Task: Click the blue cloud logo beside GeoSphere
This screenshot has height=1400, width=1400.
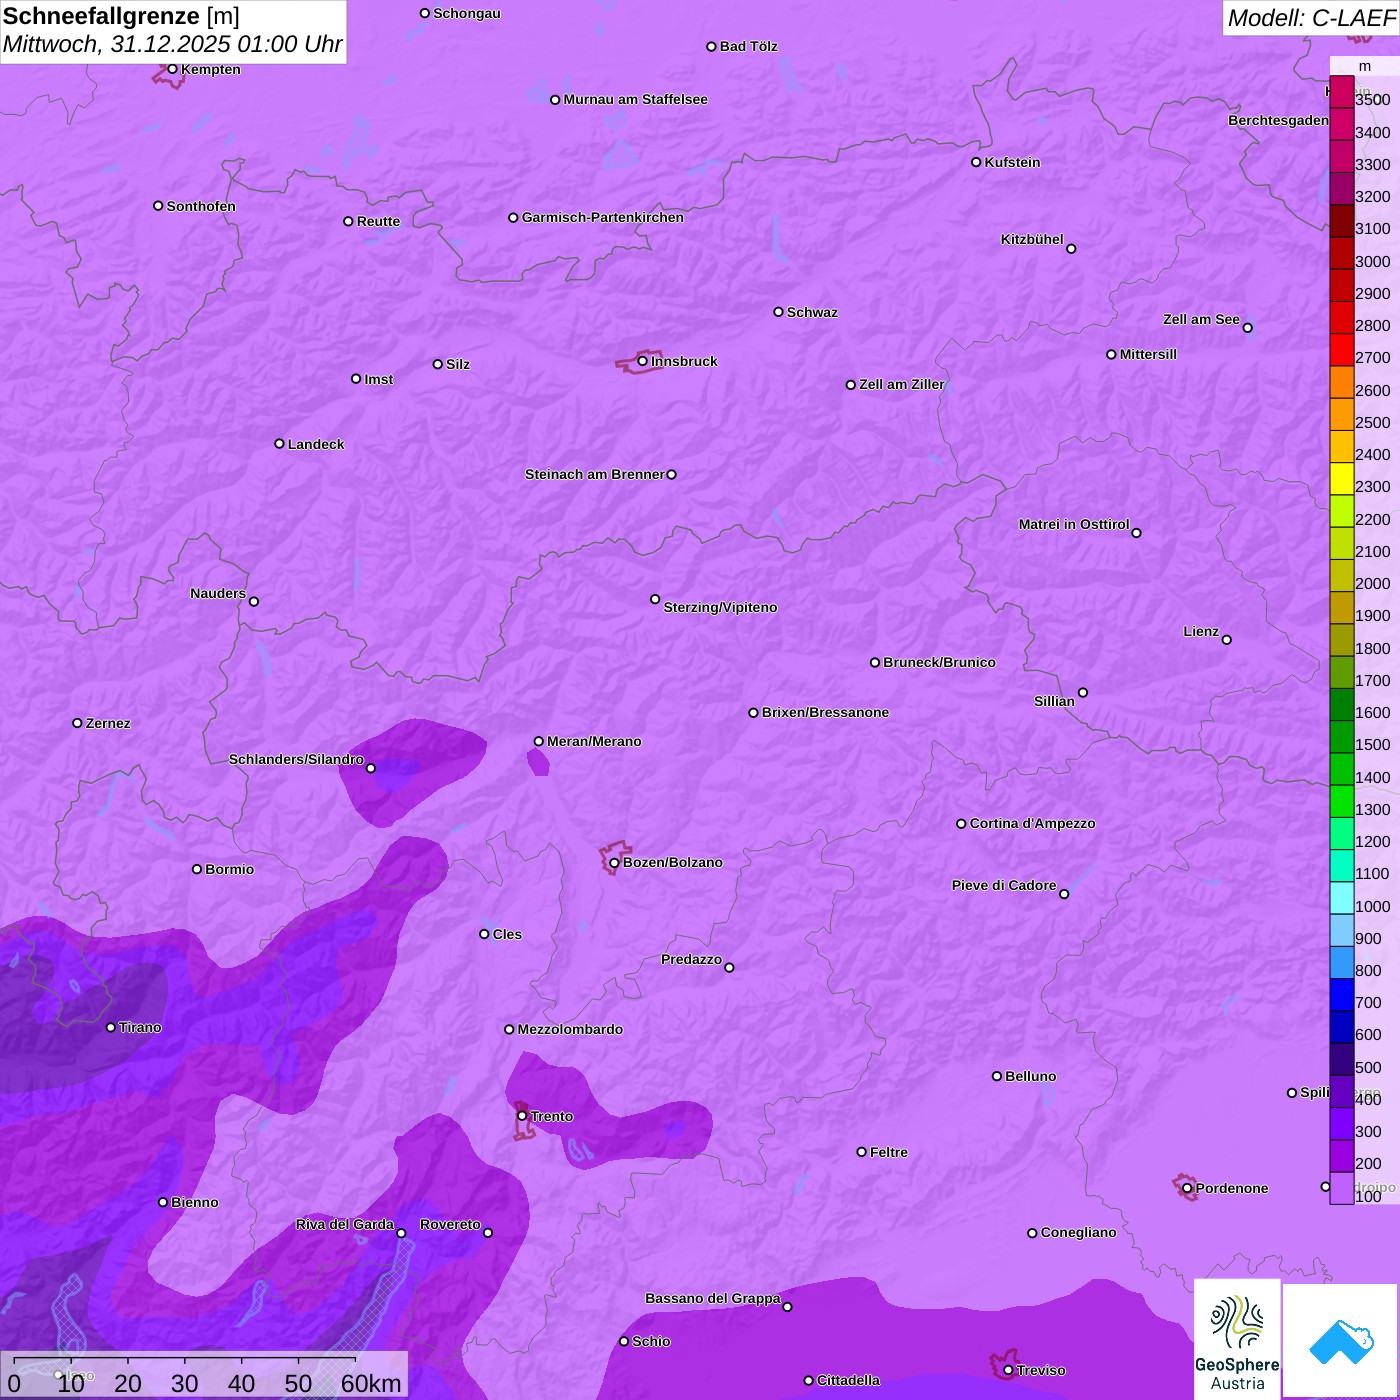Action: tap(1341, 1342)
